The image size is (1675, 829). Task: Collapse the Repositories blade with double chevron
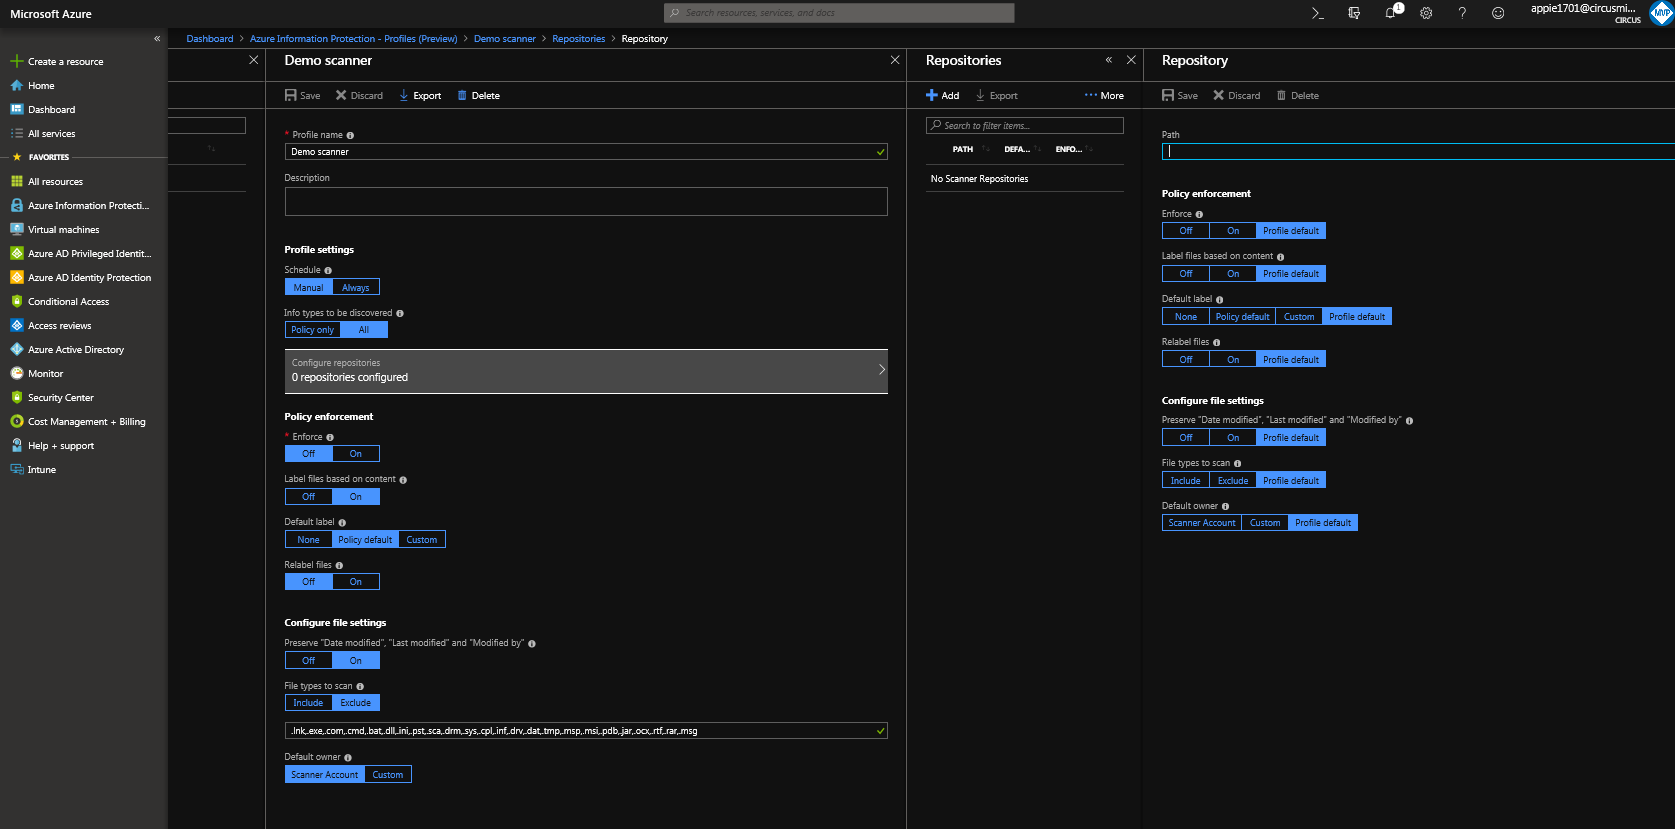1108,60
